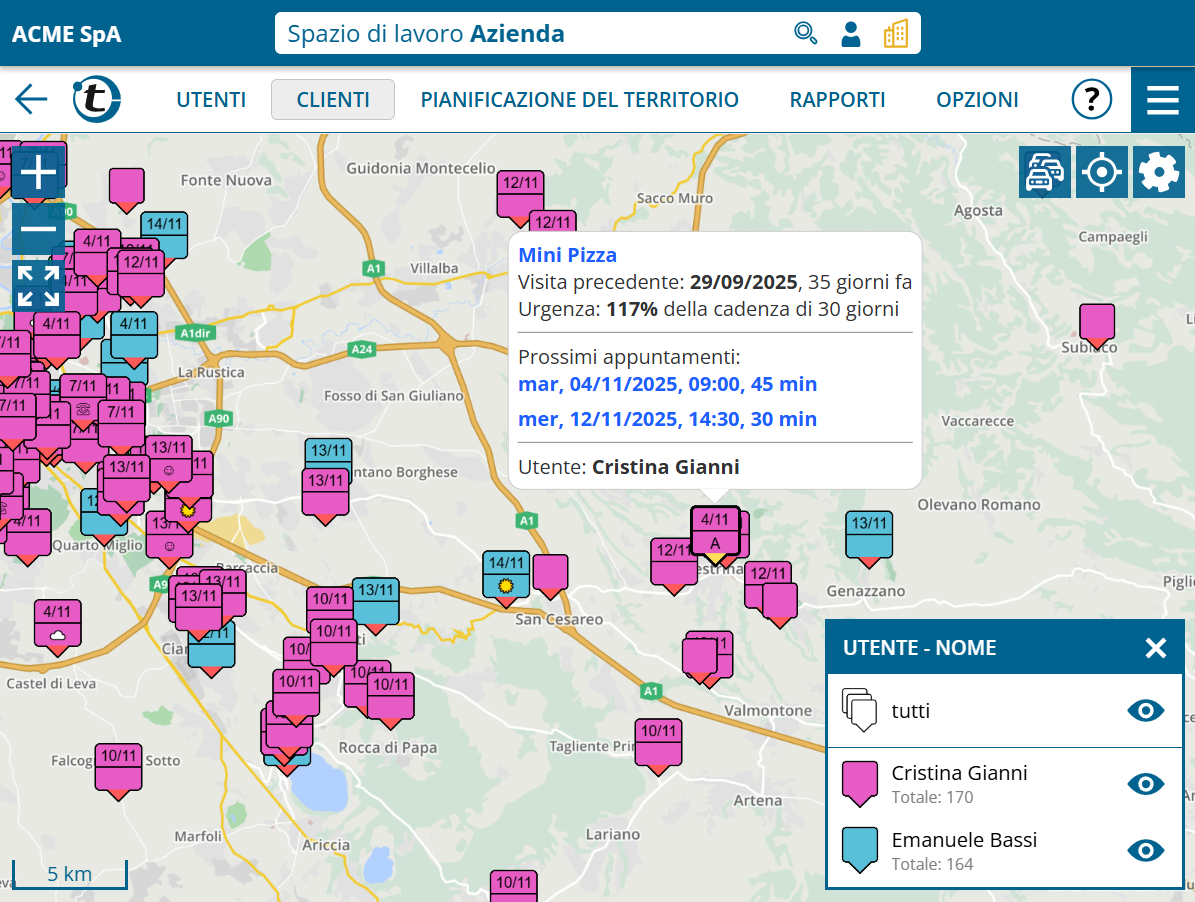This screenshot has width=1195, height=902.
Task: Close the UTENTE - NOME legend panel
Action: pyautogui.click(x=1155, y=648)
